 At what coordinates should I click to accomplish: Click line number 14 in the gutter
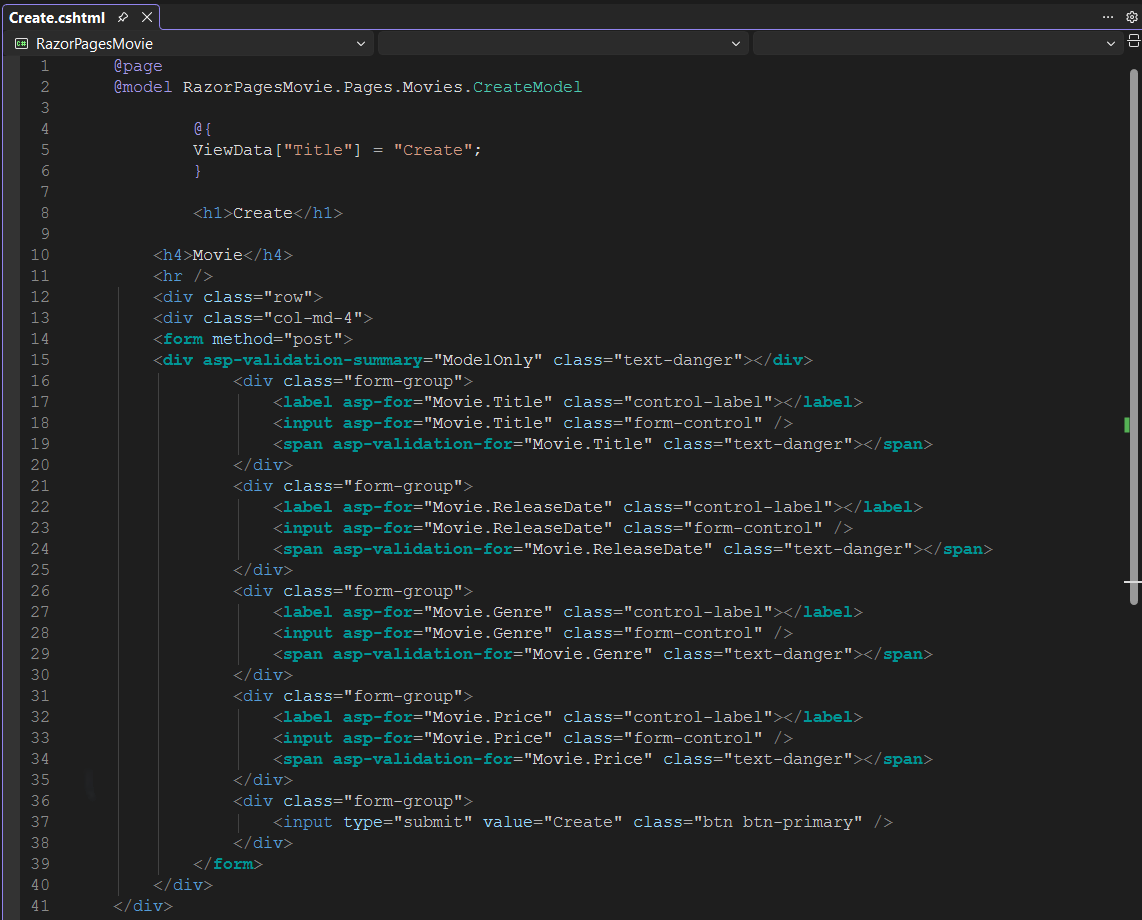[x=40, y=338]
